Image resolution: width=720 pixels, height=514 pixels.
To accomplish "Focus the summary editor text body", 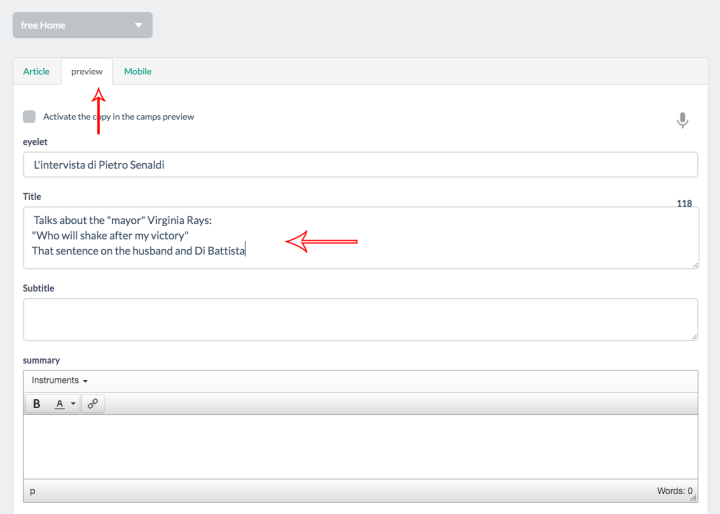I will pos(360,447).
